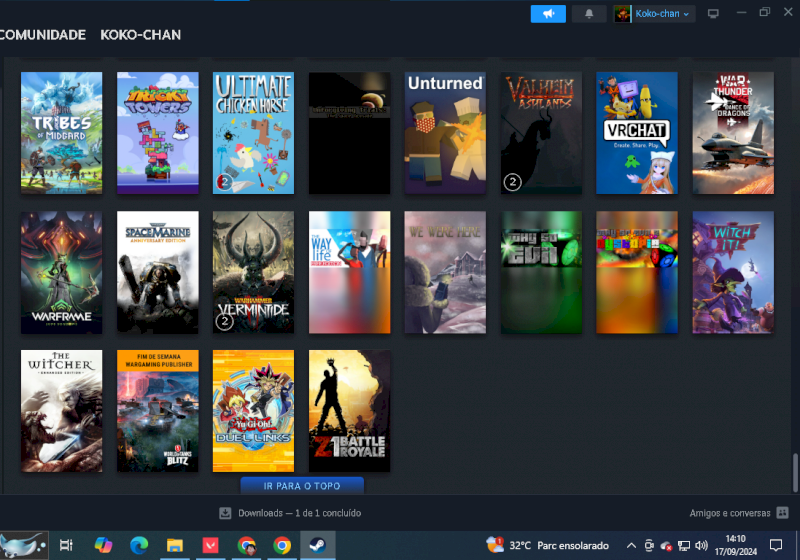800x560 pixels.
Task: Open the notifications bell
Action: pyautogui.click(x=589, y=14)
